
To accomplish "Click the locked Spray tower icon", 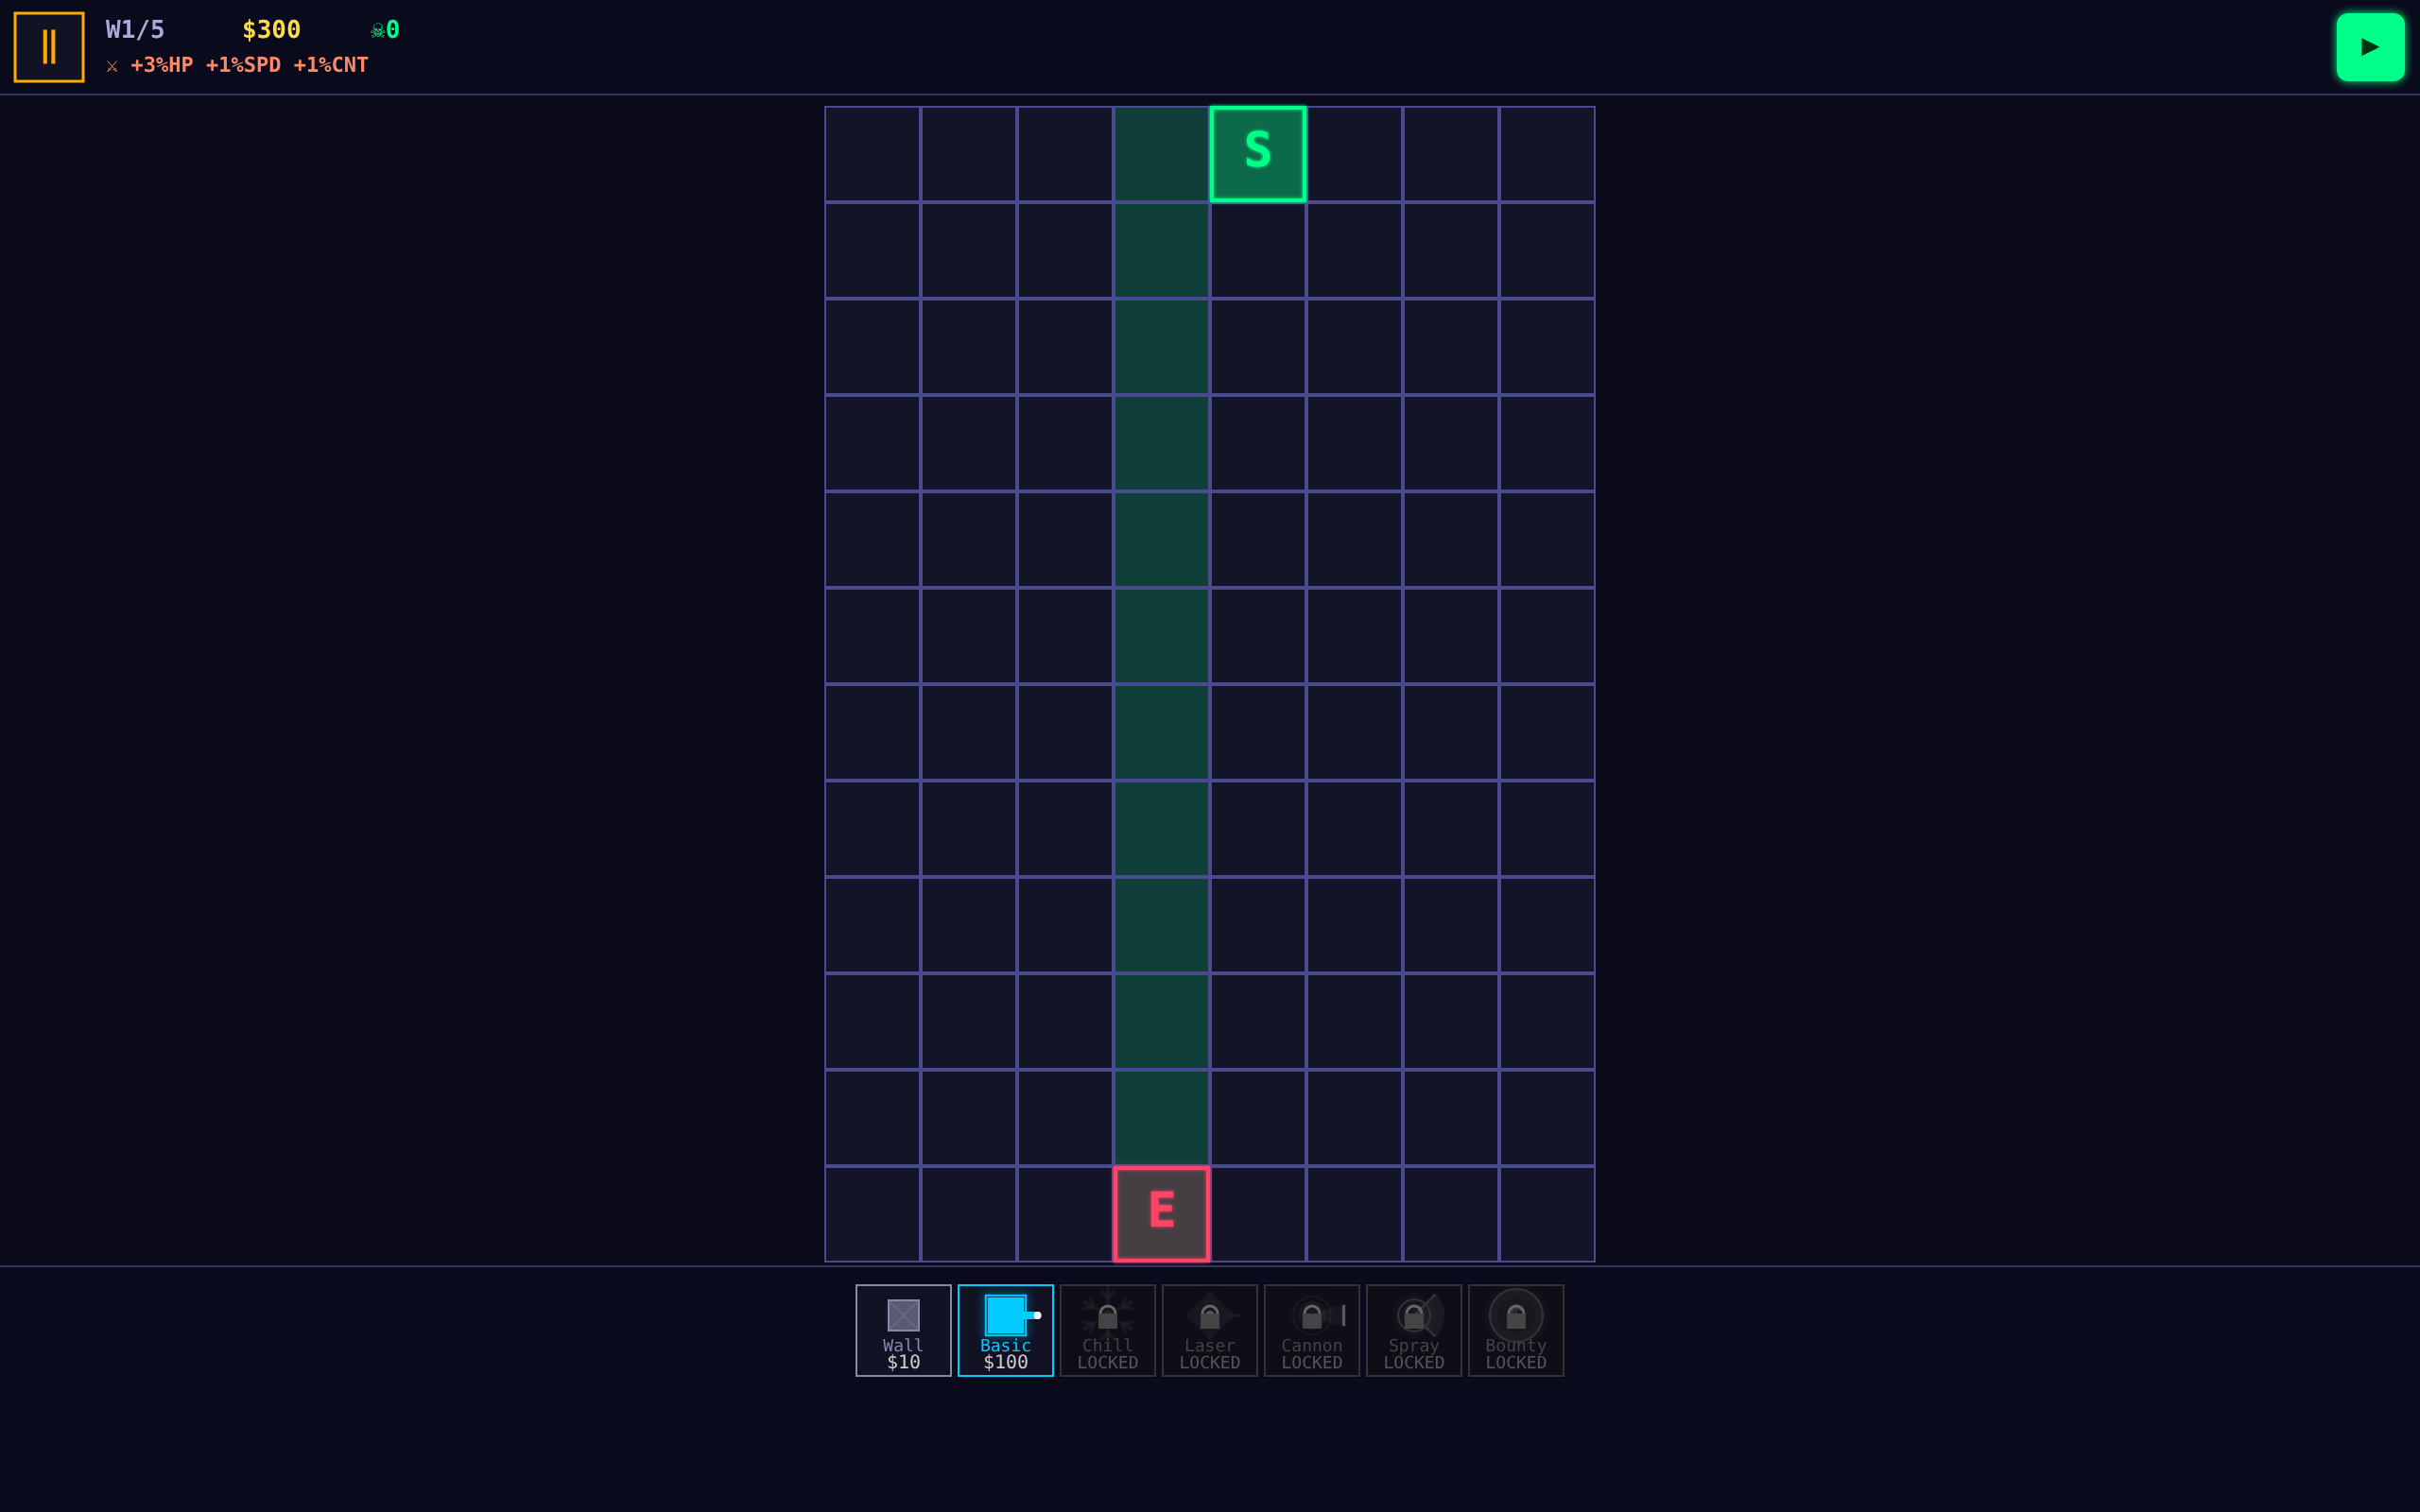I will click(1413, 1331).
